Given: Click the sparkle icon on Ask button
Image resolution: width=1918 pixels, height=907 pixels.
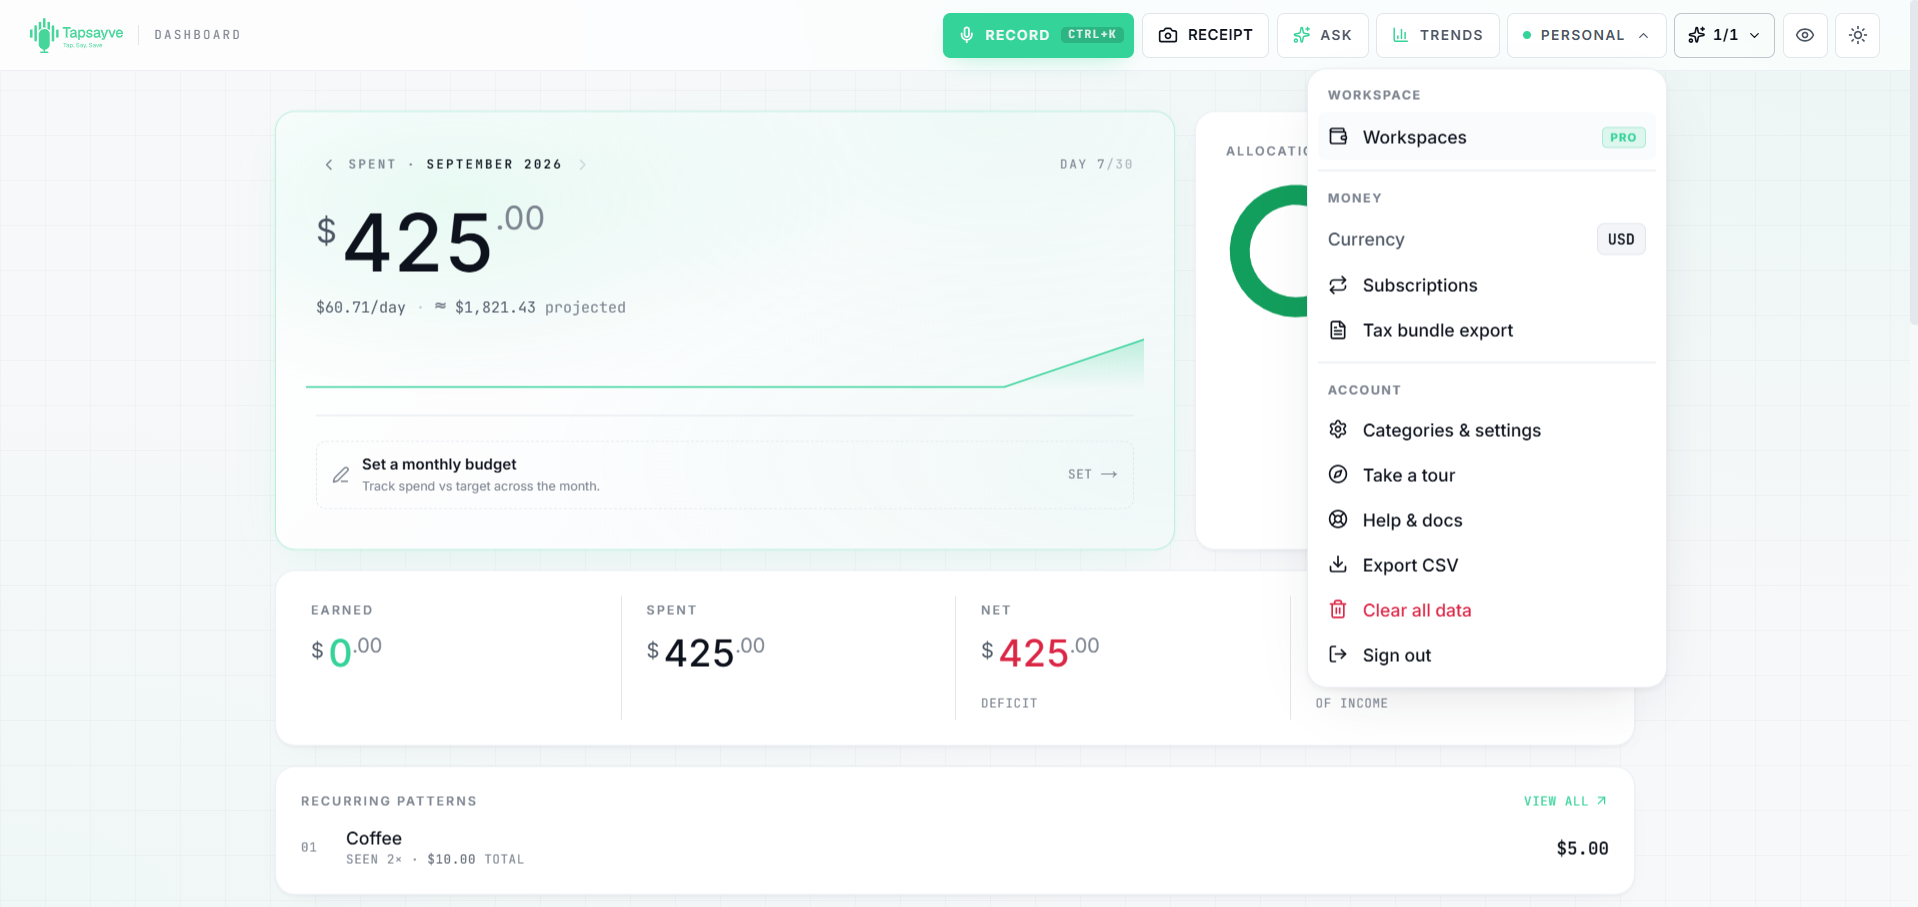Looking at the screenshot, I should click(x=1301, y=35).
